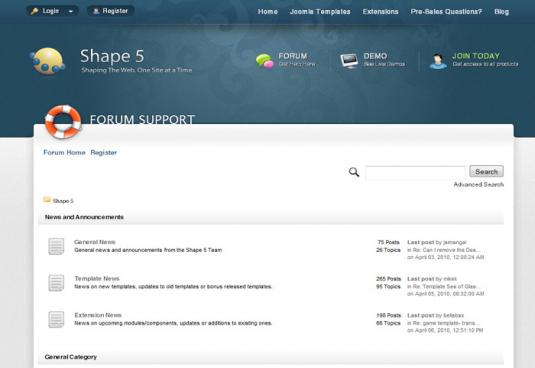Image resolution: width=535 pixels, height=368 pixels.
Task: Click the Register button in top bar
Action: click(111, 11)
